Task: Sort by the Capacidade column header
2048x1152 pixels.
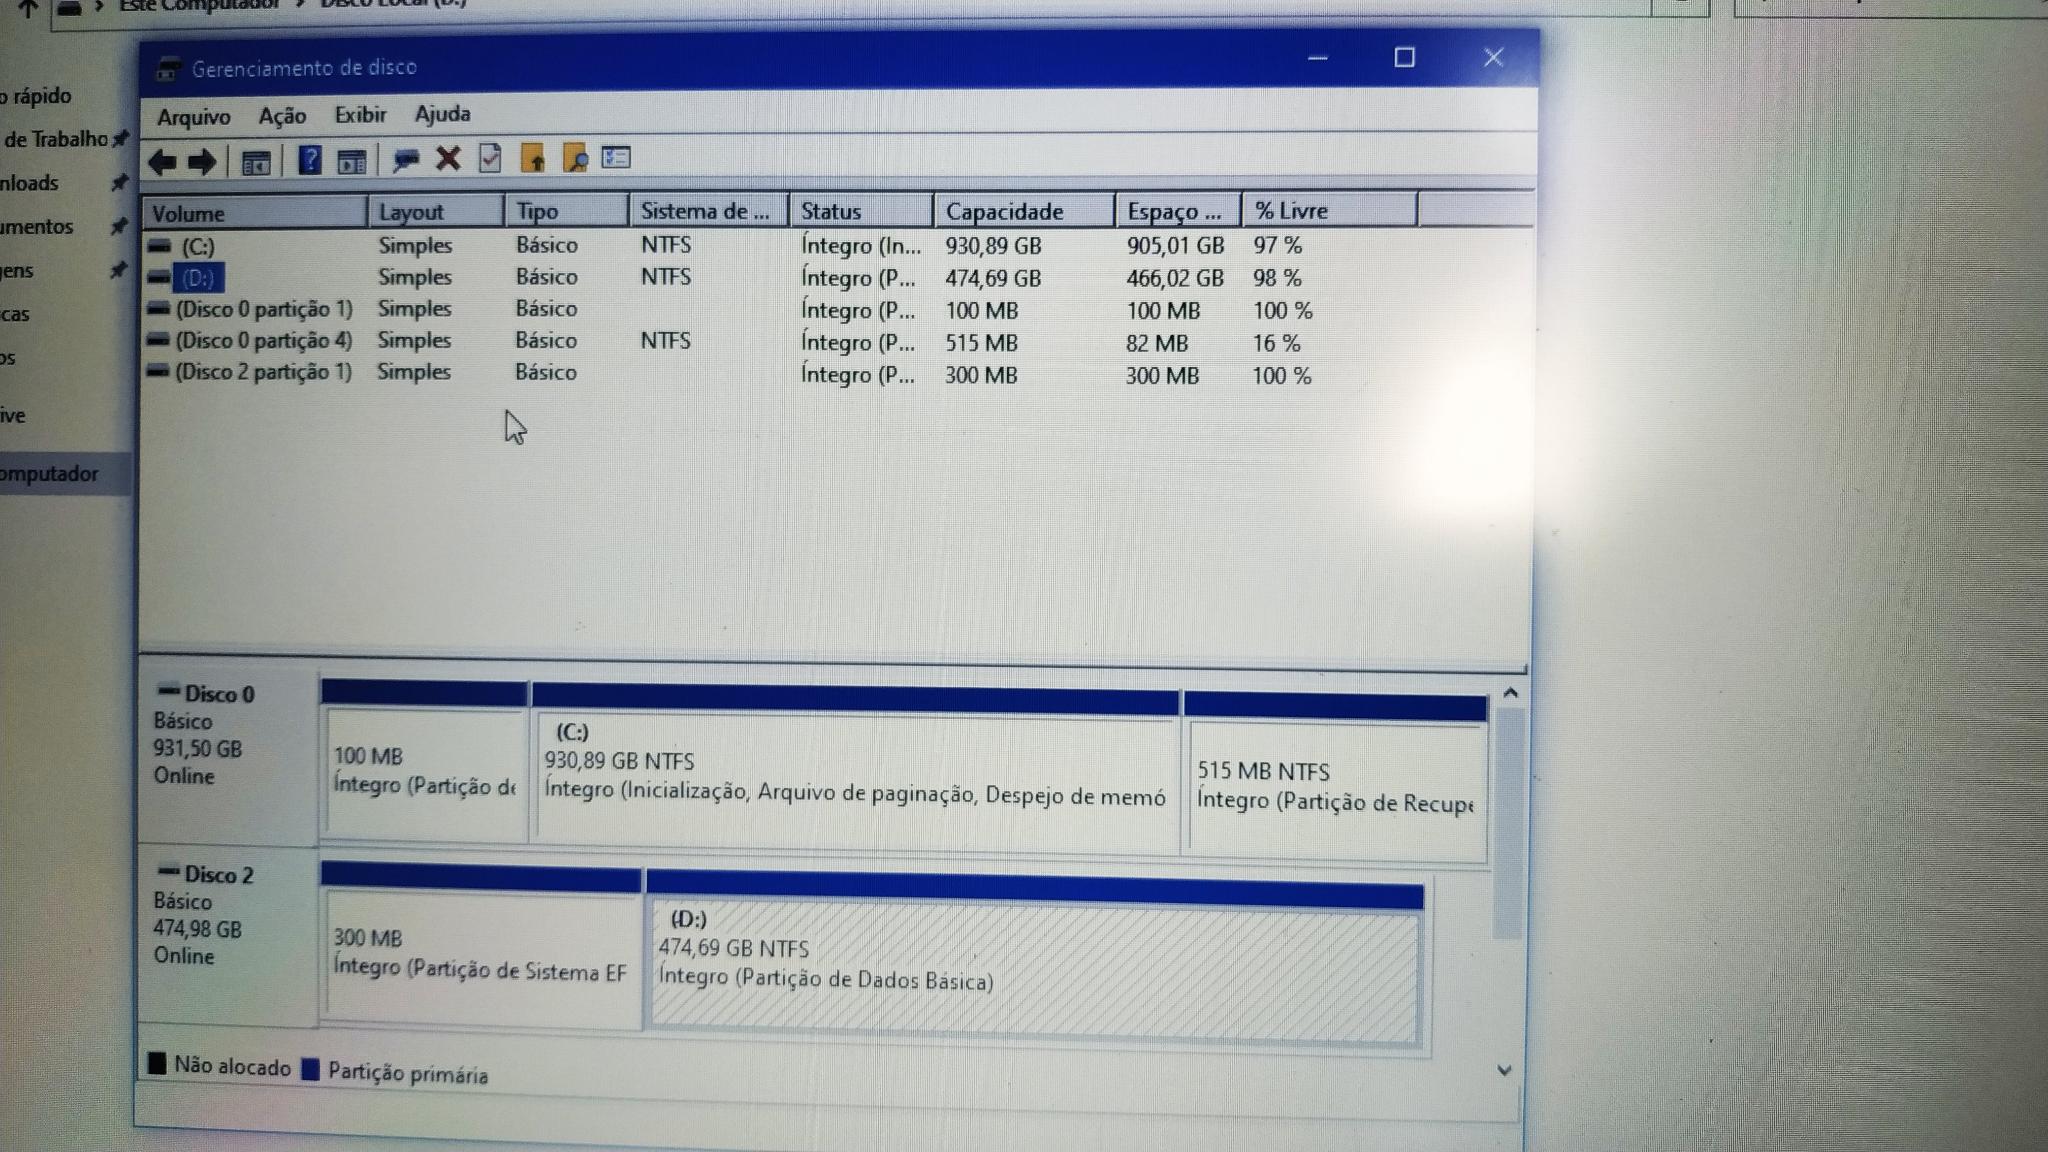Action: [1025, 211]
